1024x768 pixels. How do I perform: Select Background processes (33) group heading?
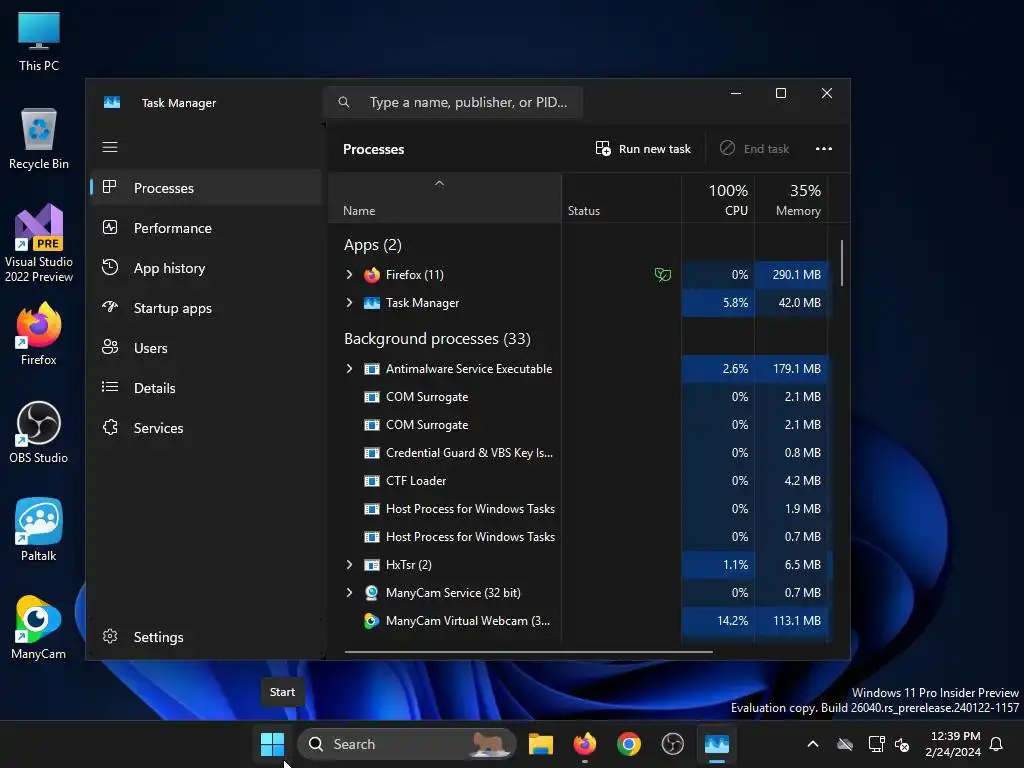[437, 338]
